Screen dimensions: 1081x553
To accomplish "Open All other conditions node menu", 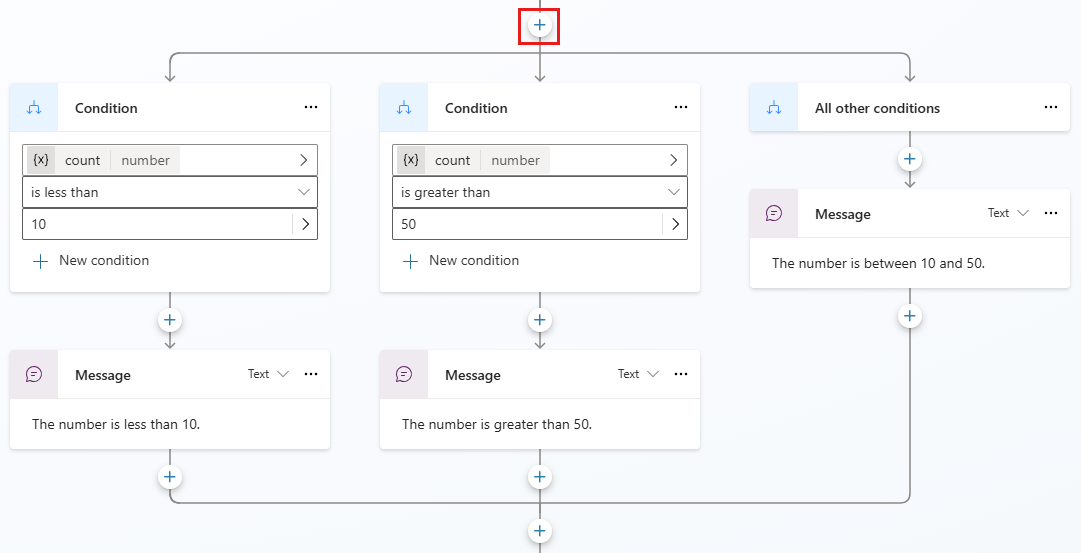I will [1051, 108].
